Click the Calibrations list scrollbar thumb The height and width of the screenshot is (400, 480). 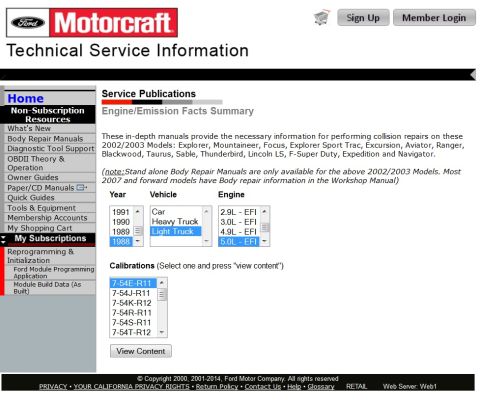[162, 295]
